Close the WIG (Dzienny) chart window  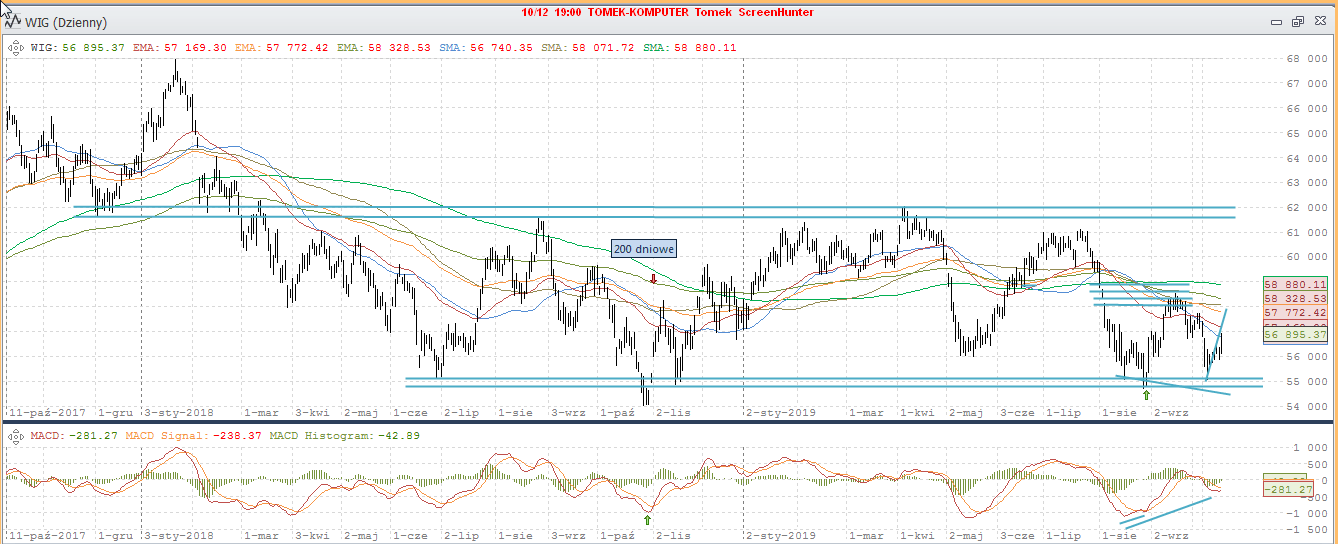click(x=1320, y=21)
